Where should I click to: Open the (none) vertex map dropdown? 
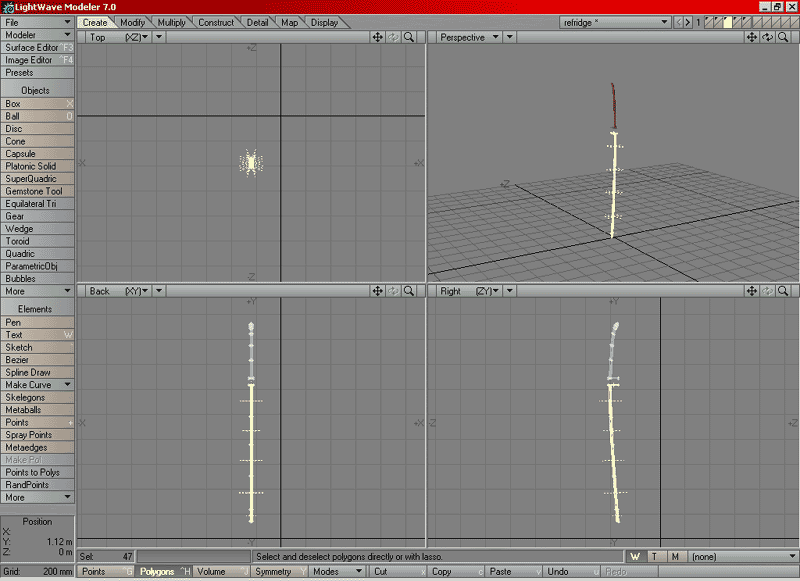[743, 557]
